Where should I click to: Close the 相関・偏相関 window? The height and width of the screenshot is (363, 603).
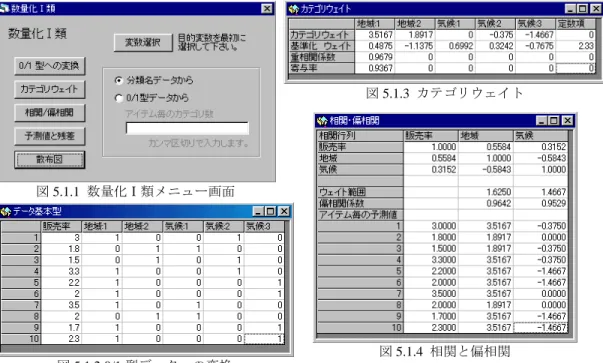pyautogui.click(x=568, y=121)
